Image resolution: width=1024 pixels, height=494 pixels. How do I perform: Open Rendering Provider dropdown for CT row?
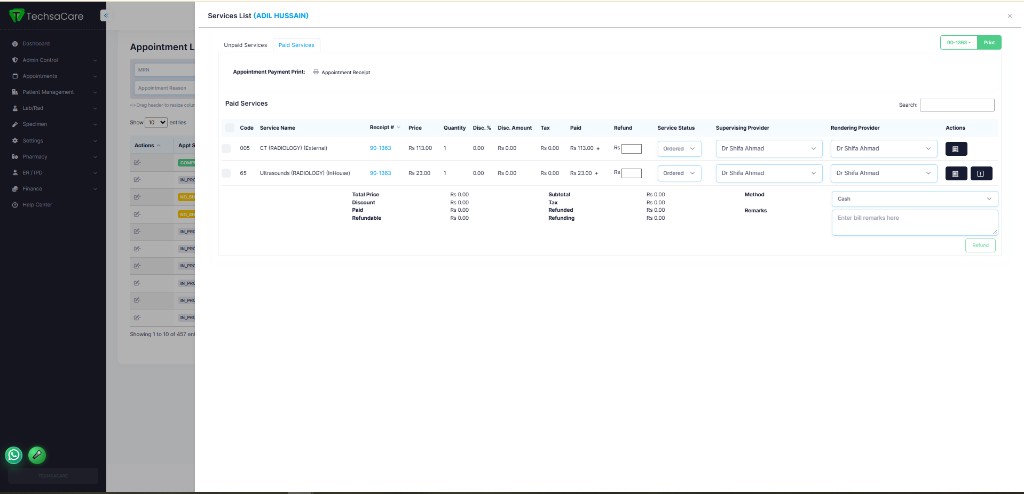pyautogui.click(x=884, y=149)
